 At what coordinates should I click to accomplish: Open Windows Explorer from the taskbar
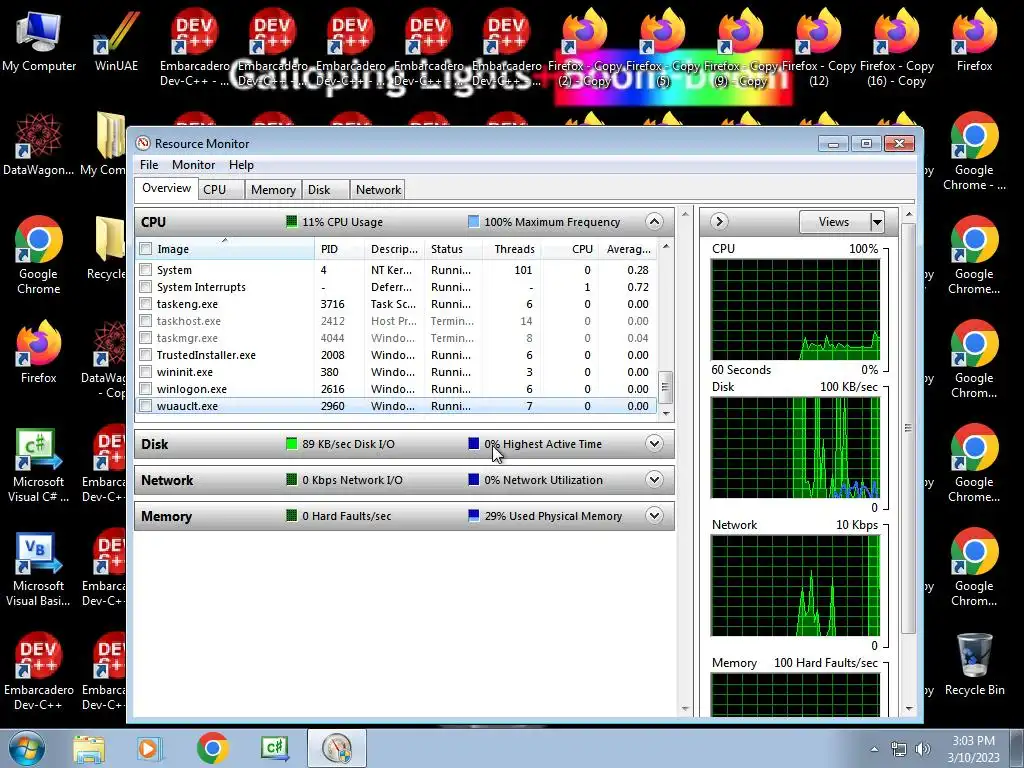89,748
